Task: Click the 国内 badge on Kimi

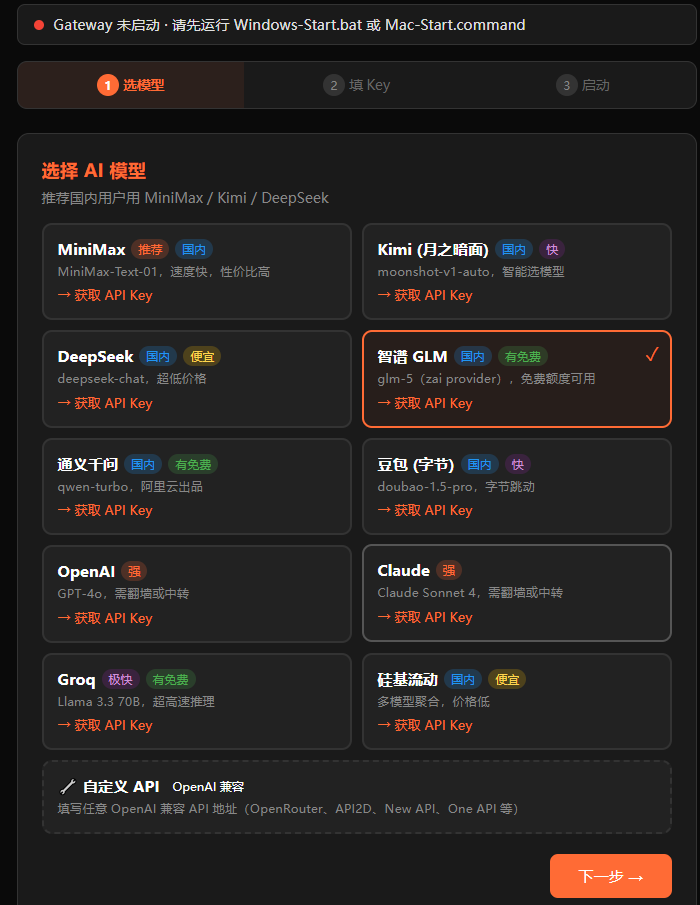Action: pyautogui.click(x=514, y=249)
